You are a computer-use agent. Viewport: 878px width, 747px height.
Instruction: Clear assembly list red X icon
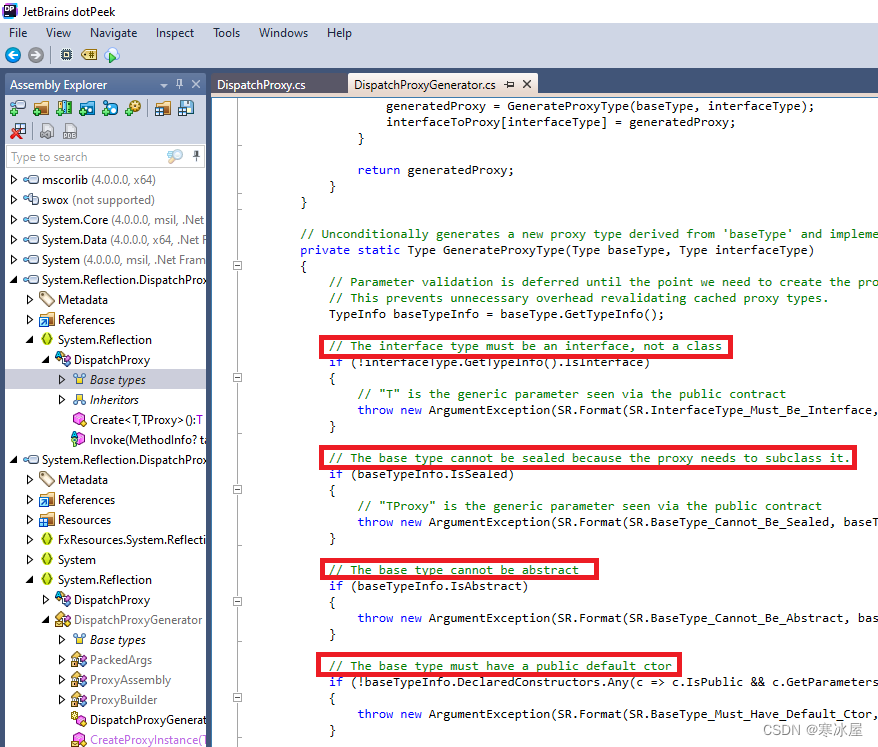[18, 132]
